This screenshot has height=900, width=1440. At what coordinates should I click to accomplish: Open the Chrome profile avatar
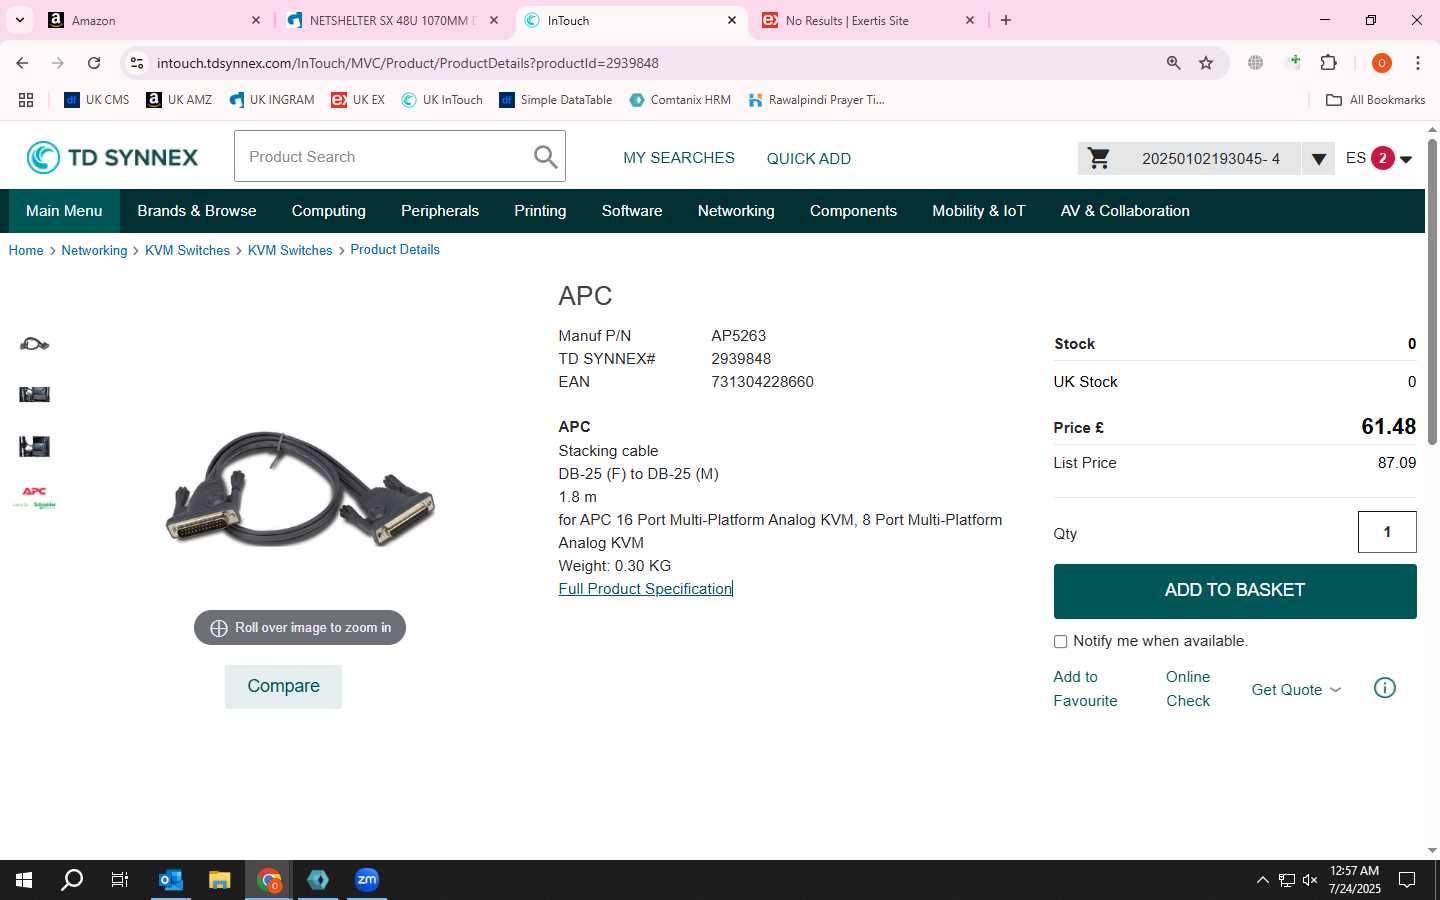(1382, 63)
